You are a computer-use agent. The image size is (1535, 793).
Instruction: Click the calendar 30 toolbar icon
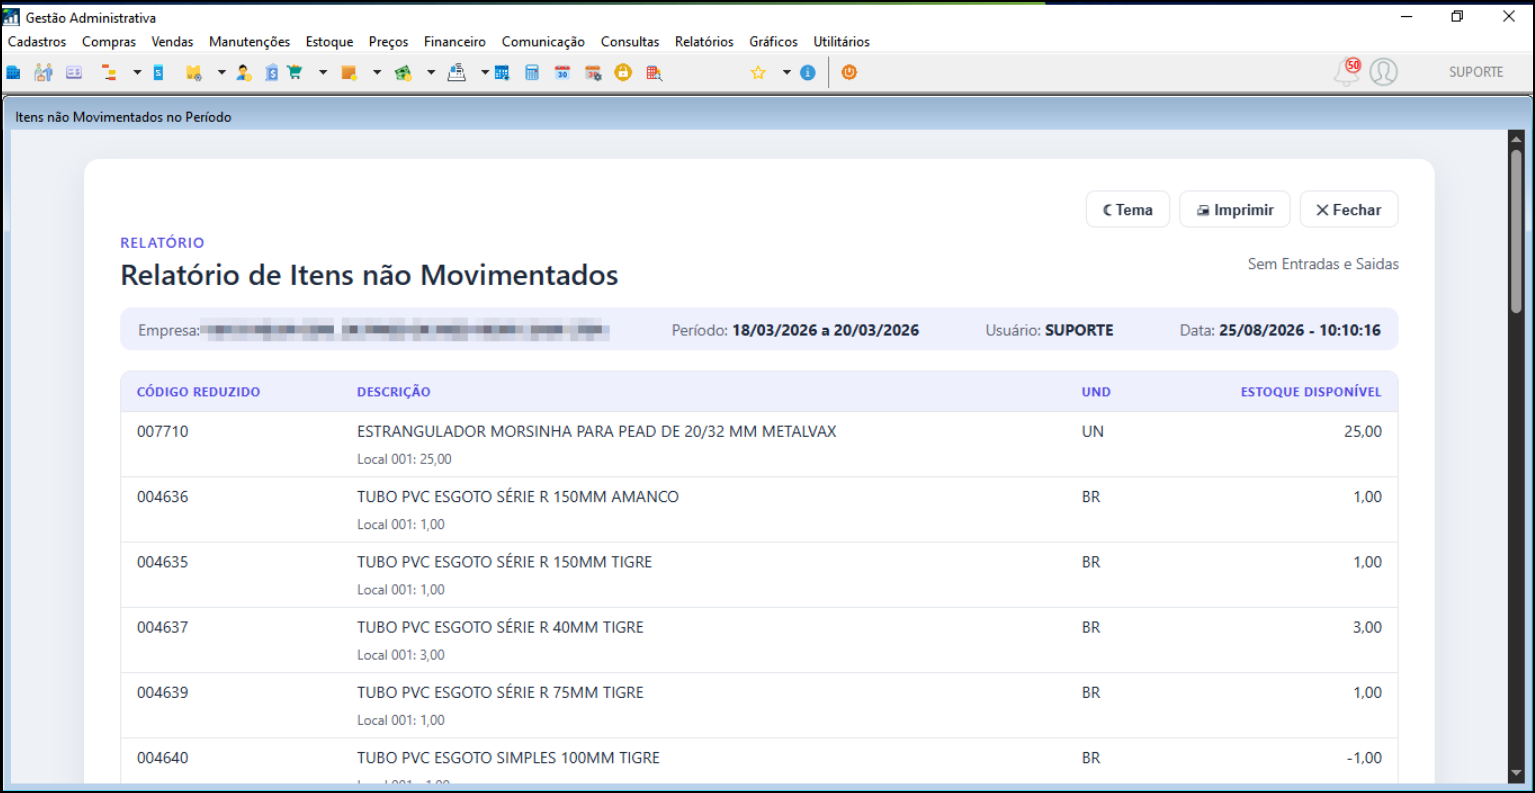(x=562, y=72)
